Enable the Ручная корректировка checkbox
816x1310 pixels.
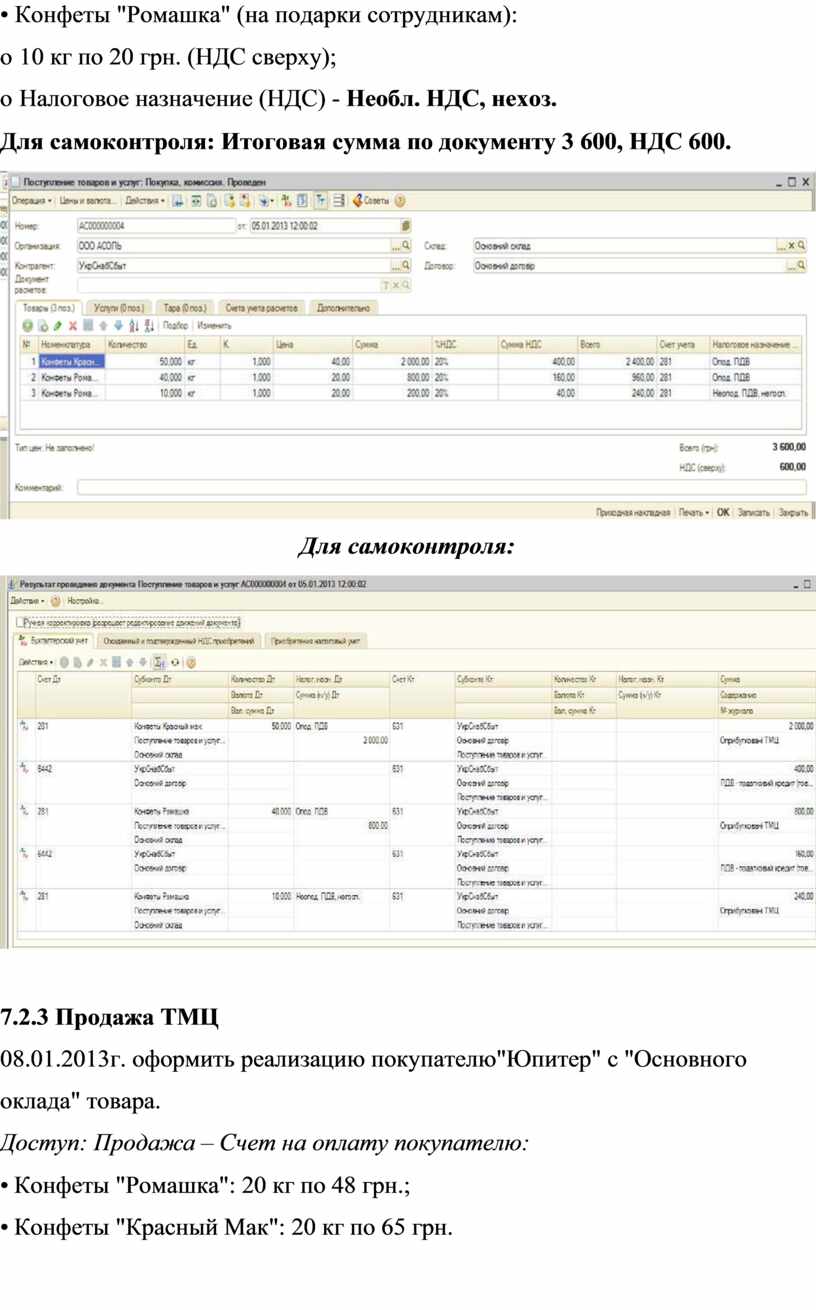[20, 621]
